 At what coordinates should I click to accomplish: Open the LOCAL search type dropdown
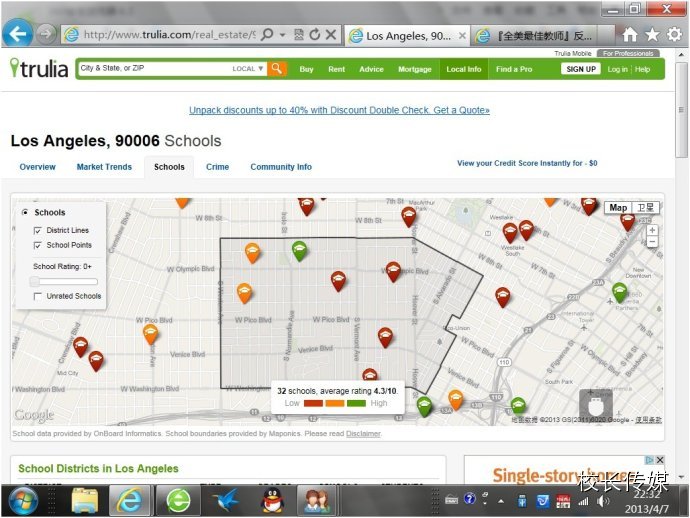(x=248, y=69)
